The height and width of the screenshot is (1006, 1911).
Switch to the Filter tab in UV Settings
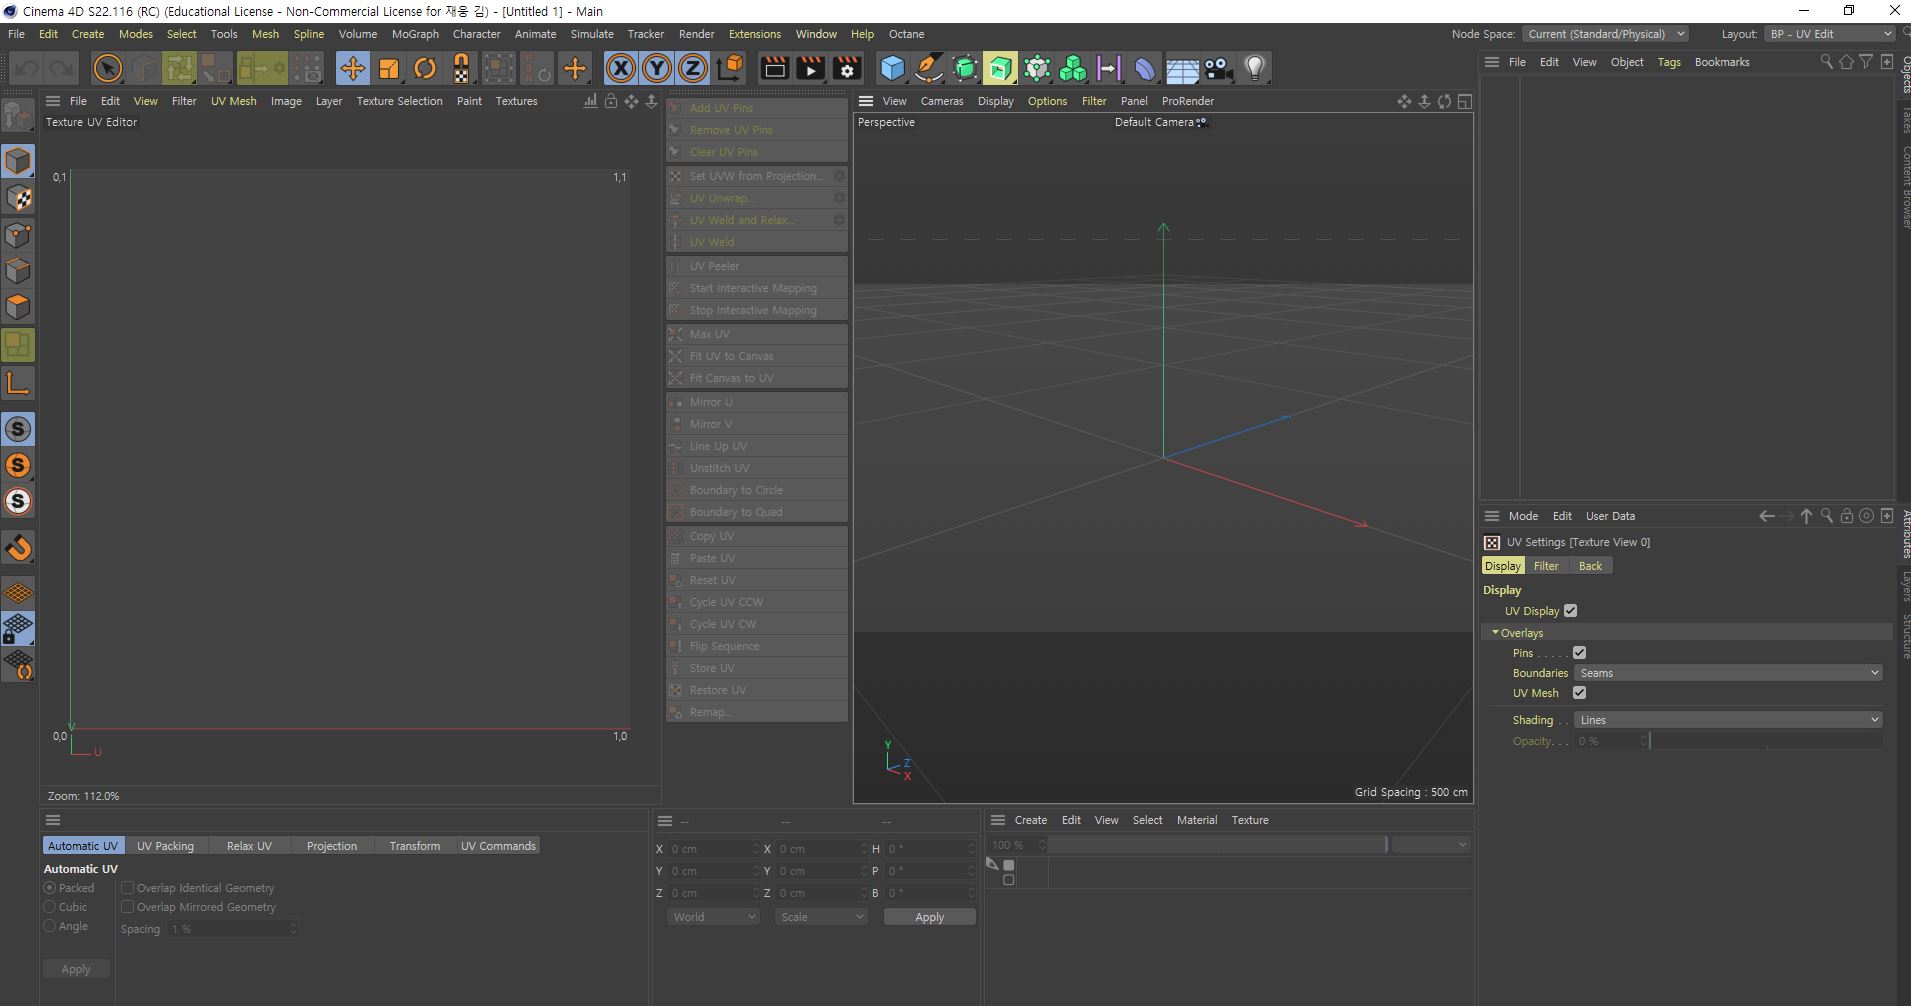point(1546,566)
